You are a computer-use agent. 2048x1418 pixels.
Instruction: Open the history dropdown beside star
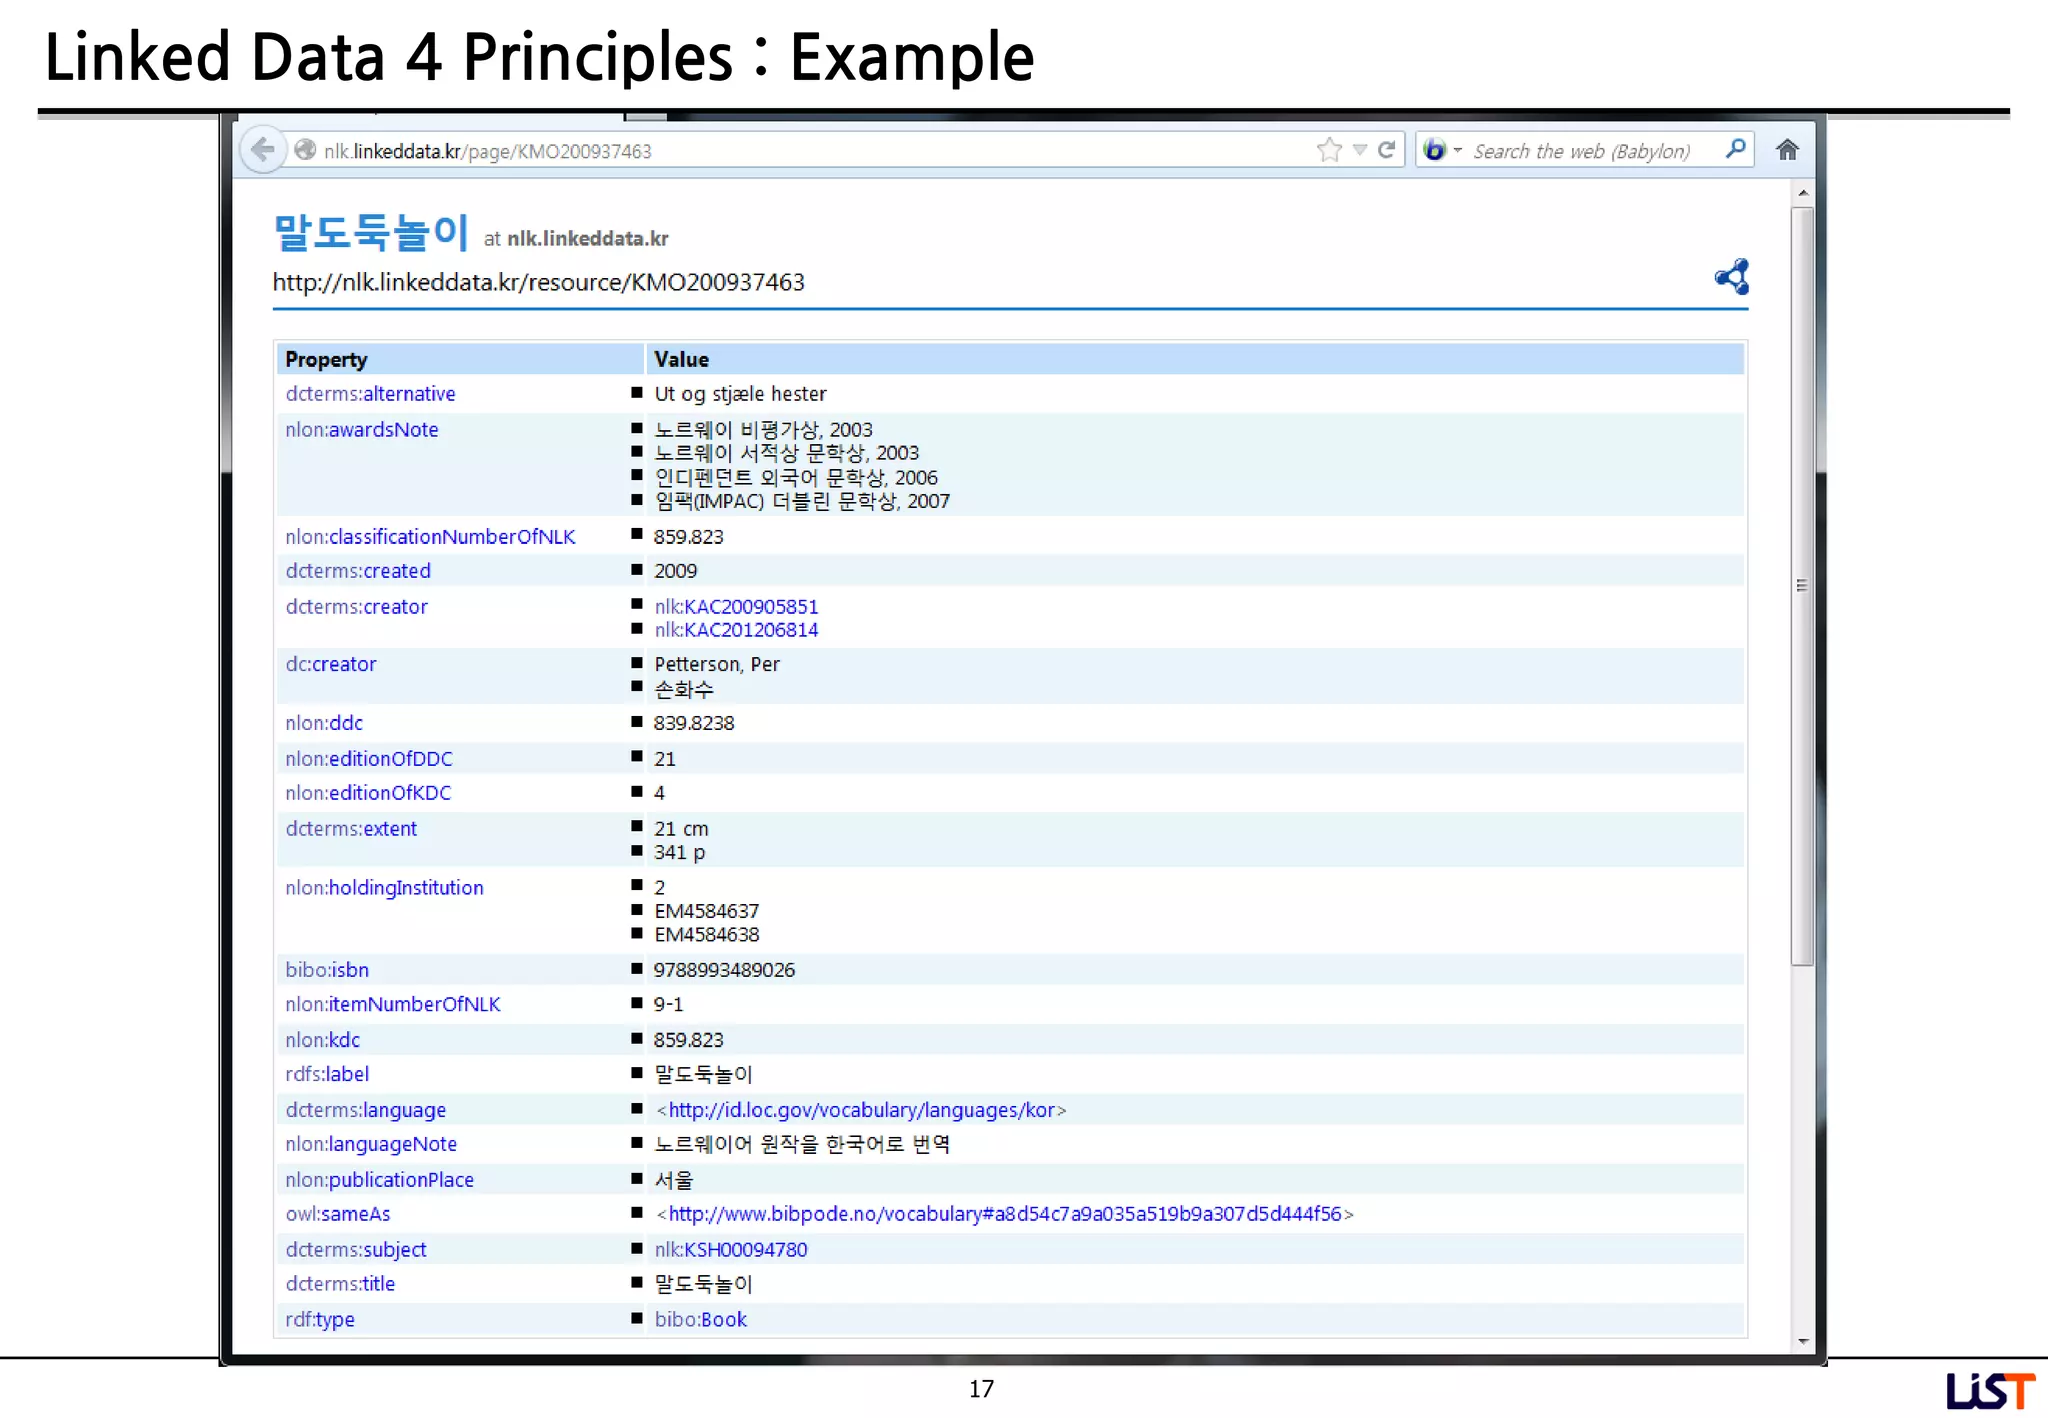(x=1359, y=150)
